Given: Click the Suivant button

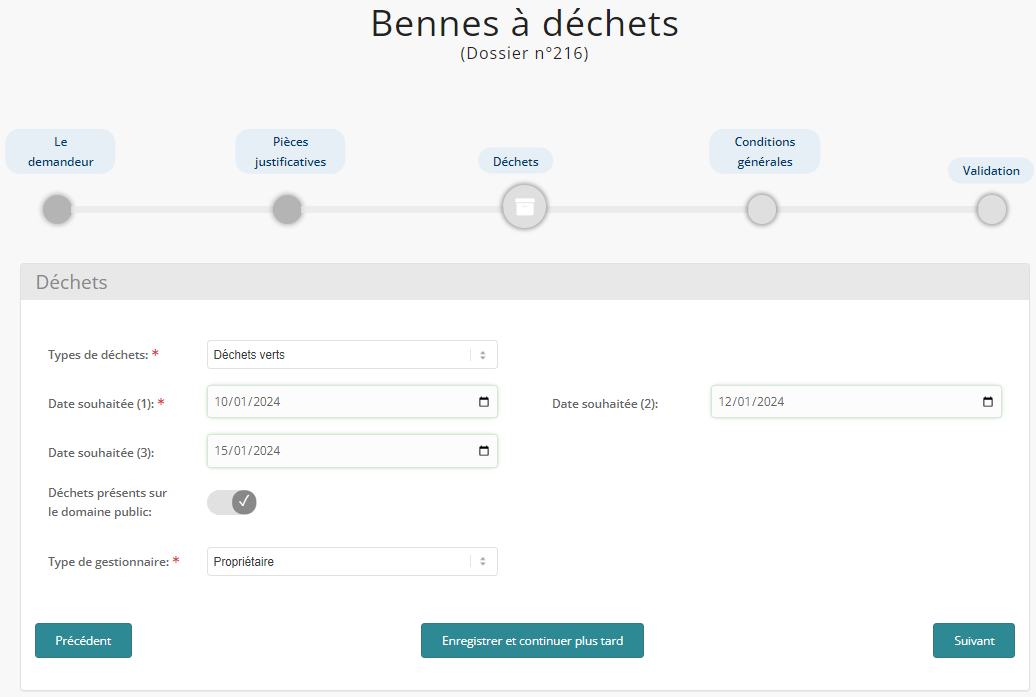Looking at the screenshot, I should click(x=973, y=641).
